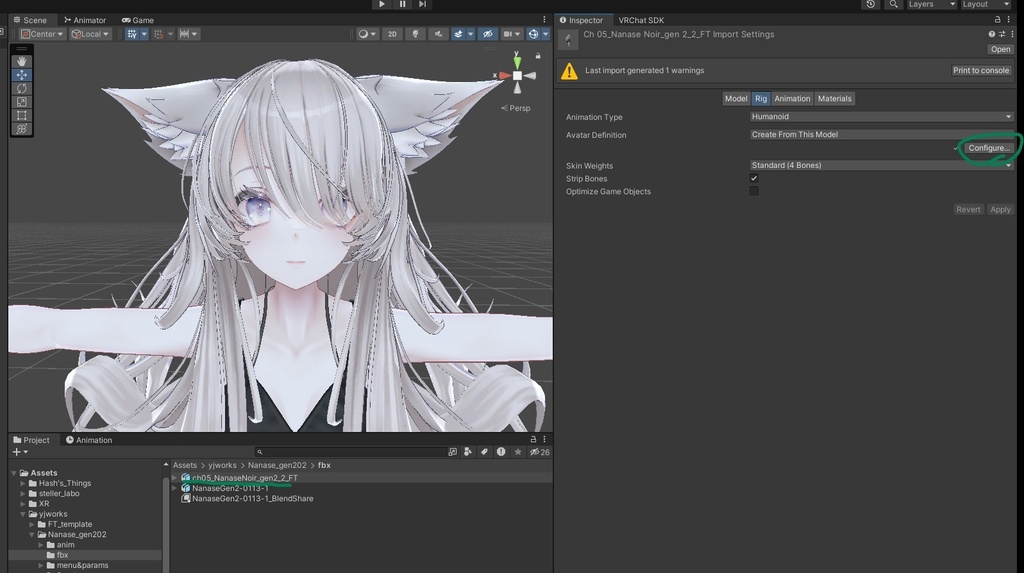Open the Model import tab
The height and width of the screenshot is (573, 1024).
(x=736, y=99)
